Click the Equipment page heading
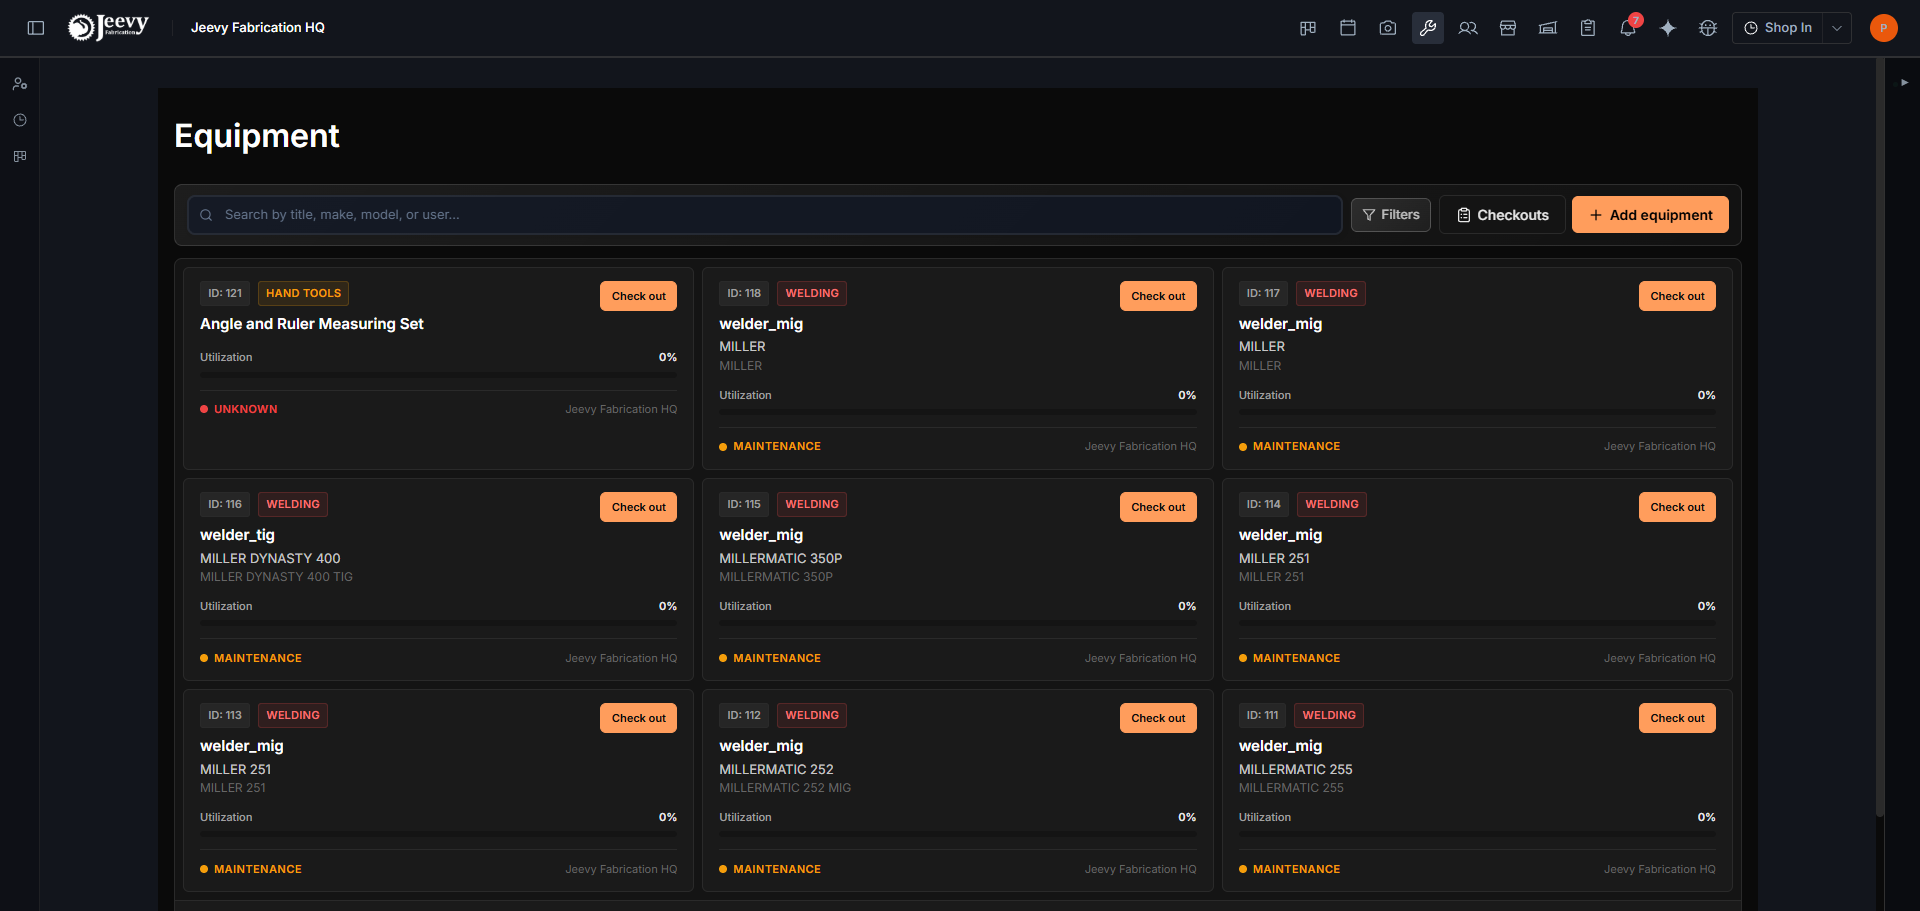This screenshot has width=1920, height=911. [257, 136]
